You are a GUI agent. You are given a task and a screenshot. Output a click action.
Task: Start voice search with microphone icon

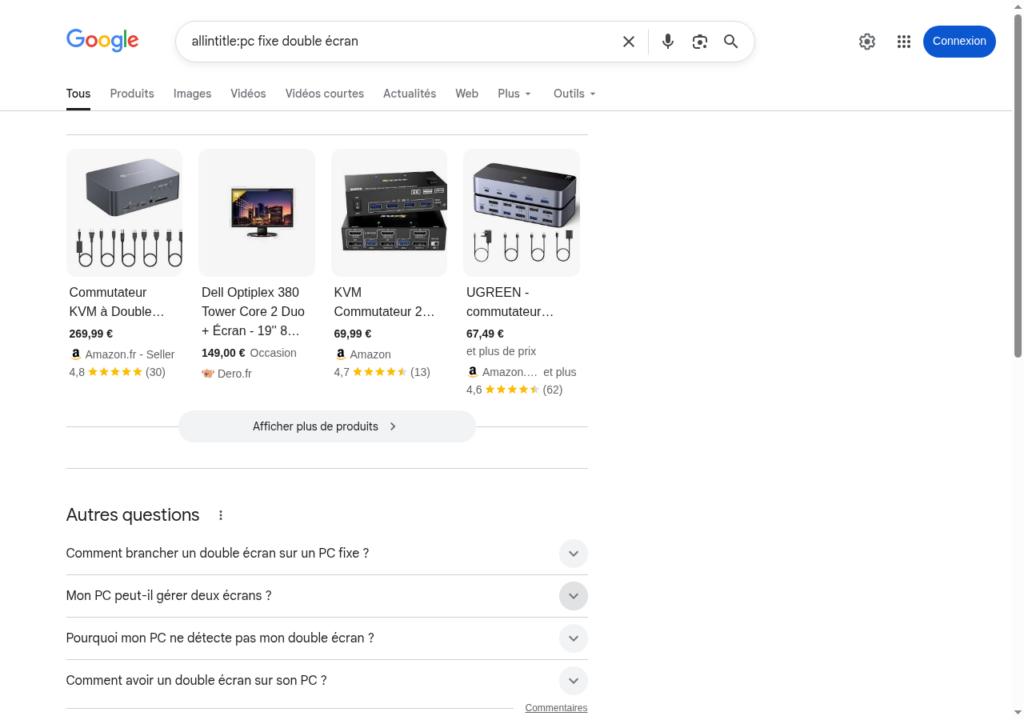[668, 41]
